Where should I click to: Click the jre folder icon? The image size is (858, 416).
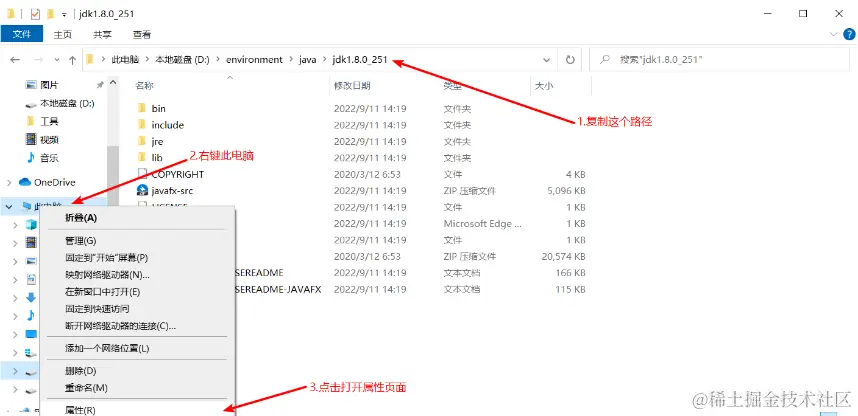coord(142,141)
